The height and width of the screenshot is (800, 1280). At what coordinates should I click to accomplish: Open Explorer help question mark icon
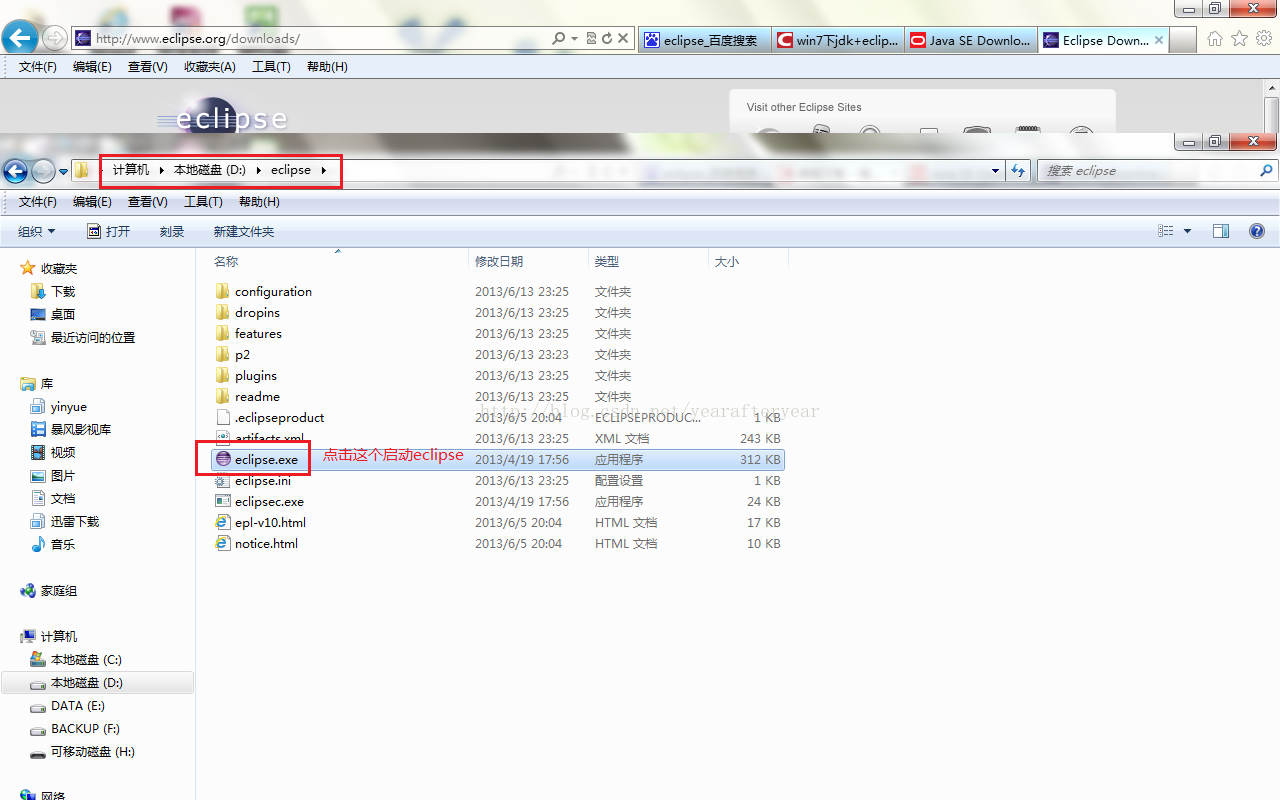click(1257, 231)
